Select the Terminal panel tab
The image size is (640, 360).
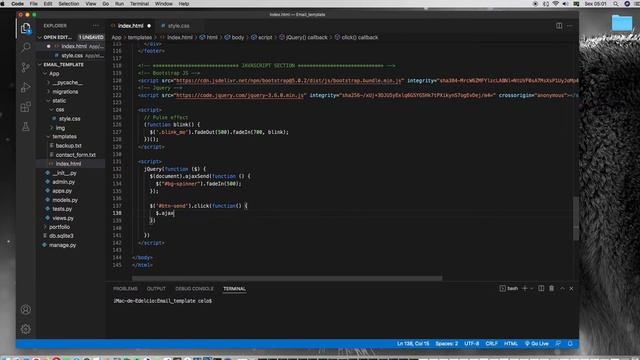234,289
